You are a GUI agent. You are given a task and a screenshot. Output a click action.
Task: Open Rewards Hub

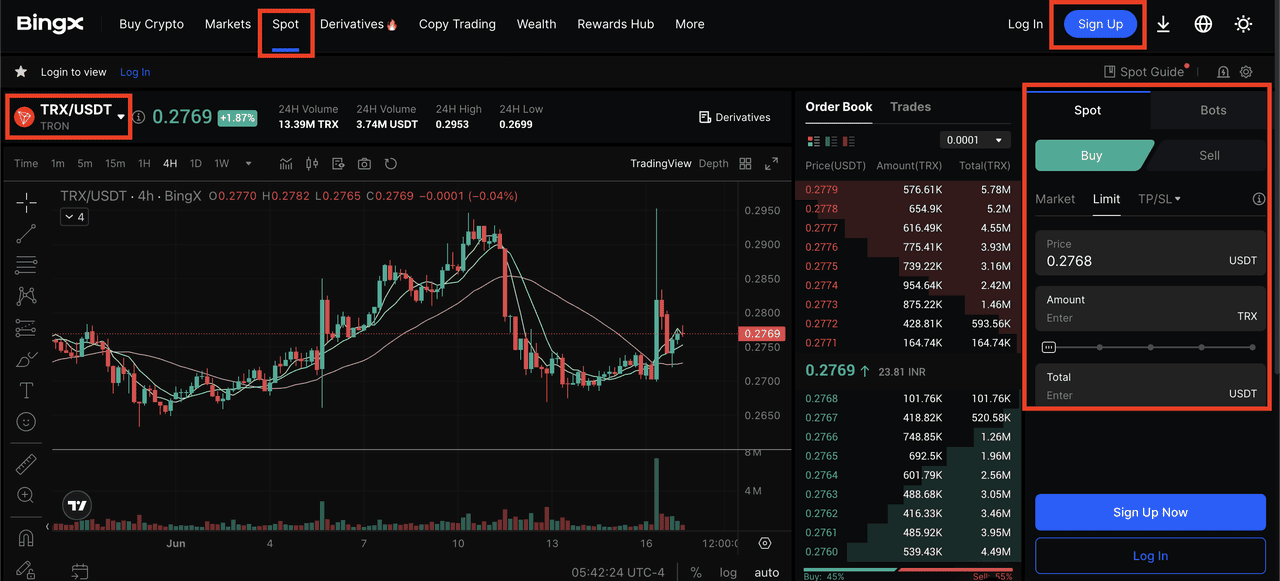click(x=615, y=24)
